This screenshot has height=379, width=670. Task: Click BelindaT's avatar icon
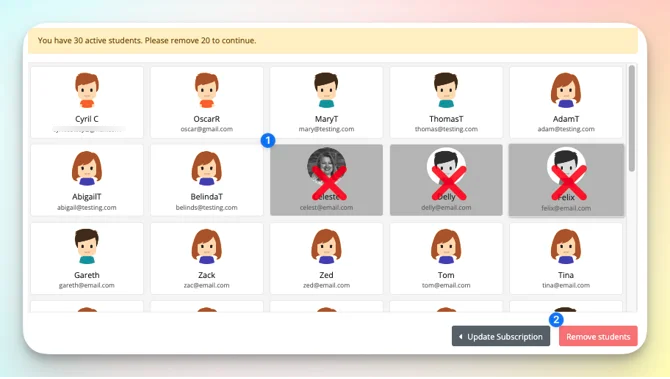[x=207, y=168]
